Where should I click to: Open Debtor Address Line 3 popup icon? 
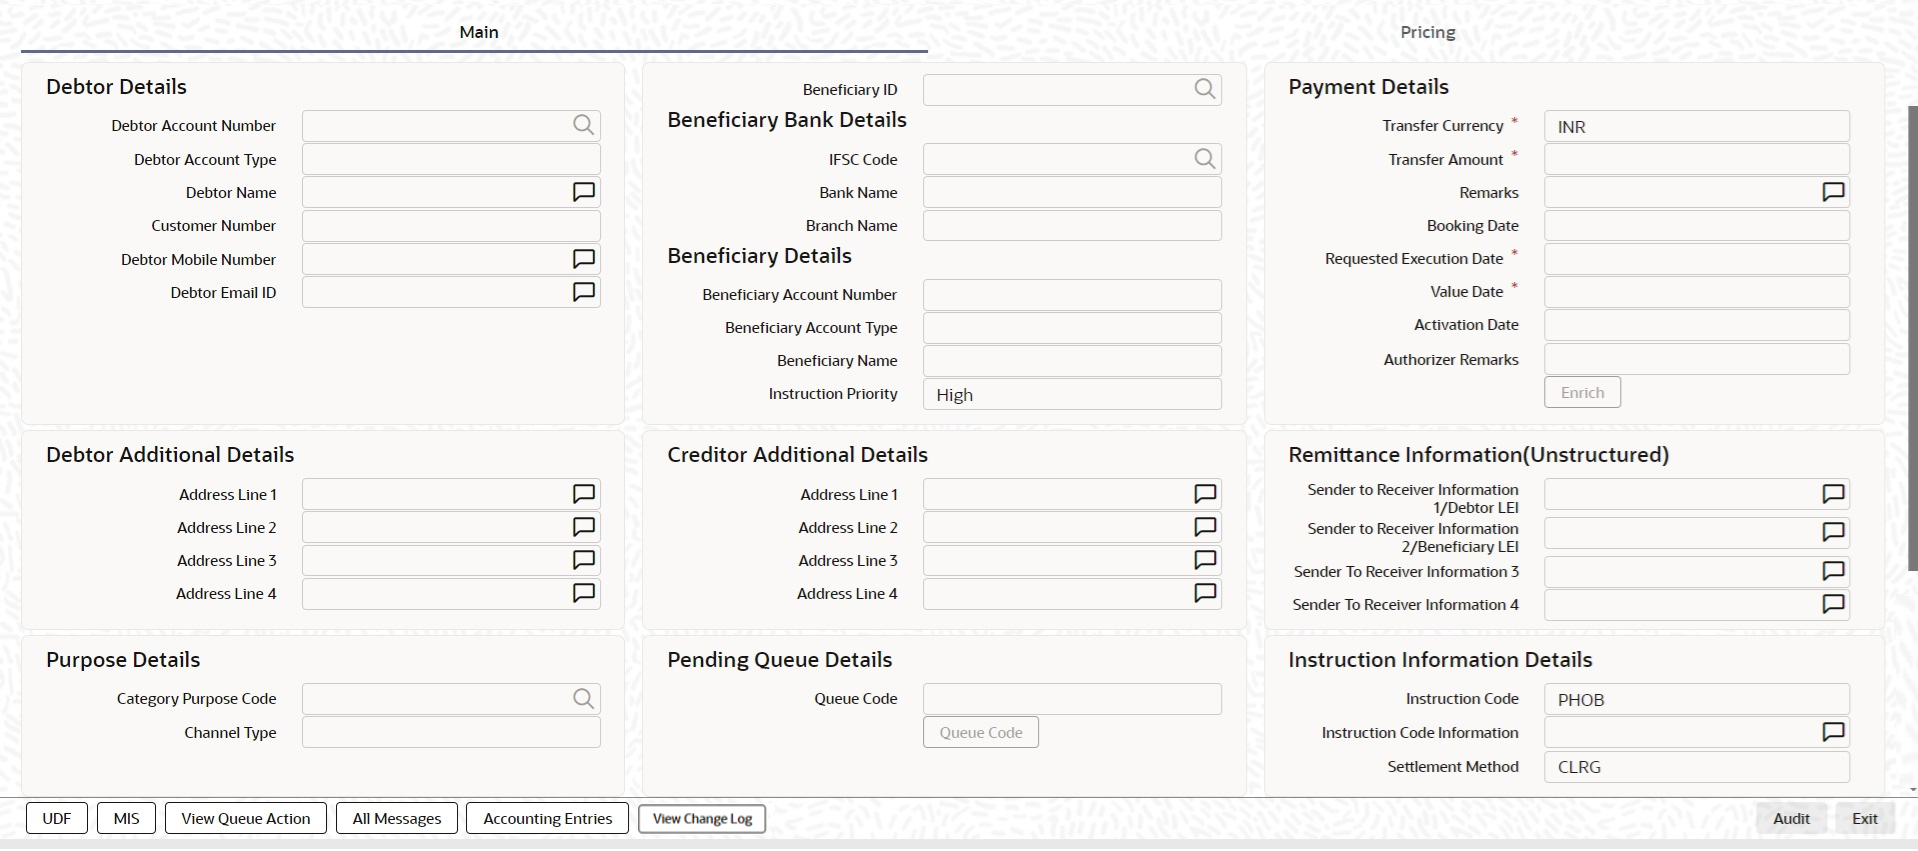[584, 560]
